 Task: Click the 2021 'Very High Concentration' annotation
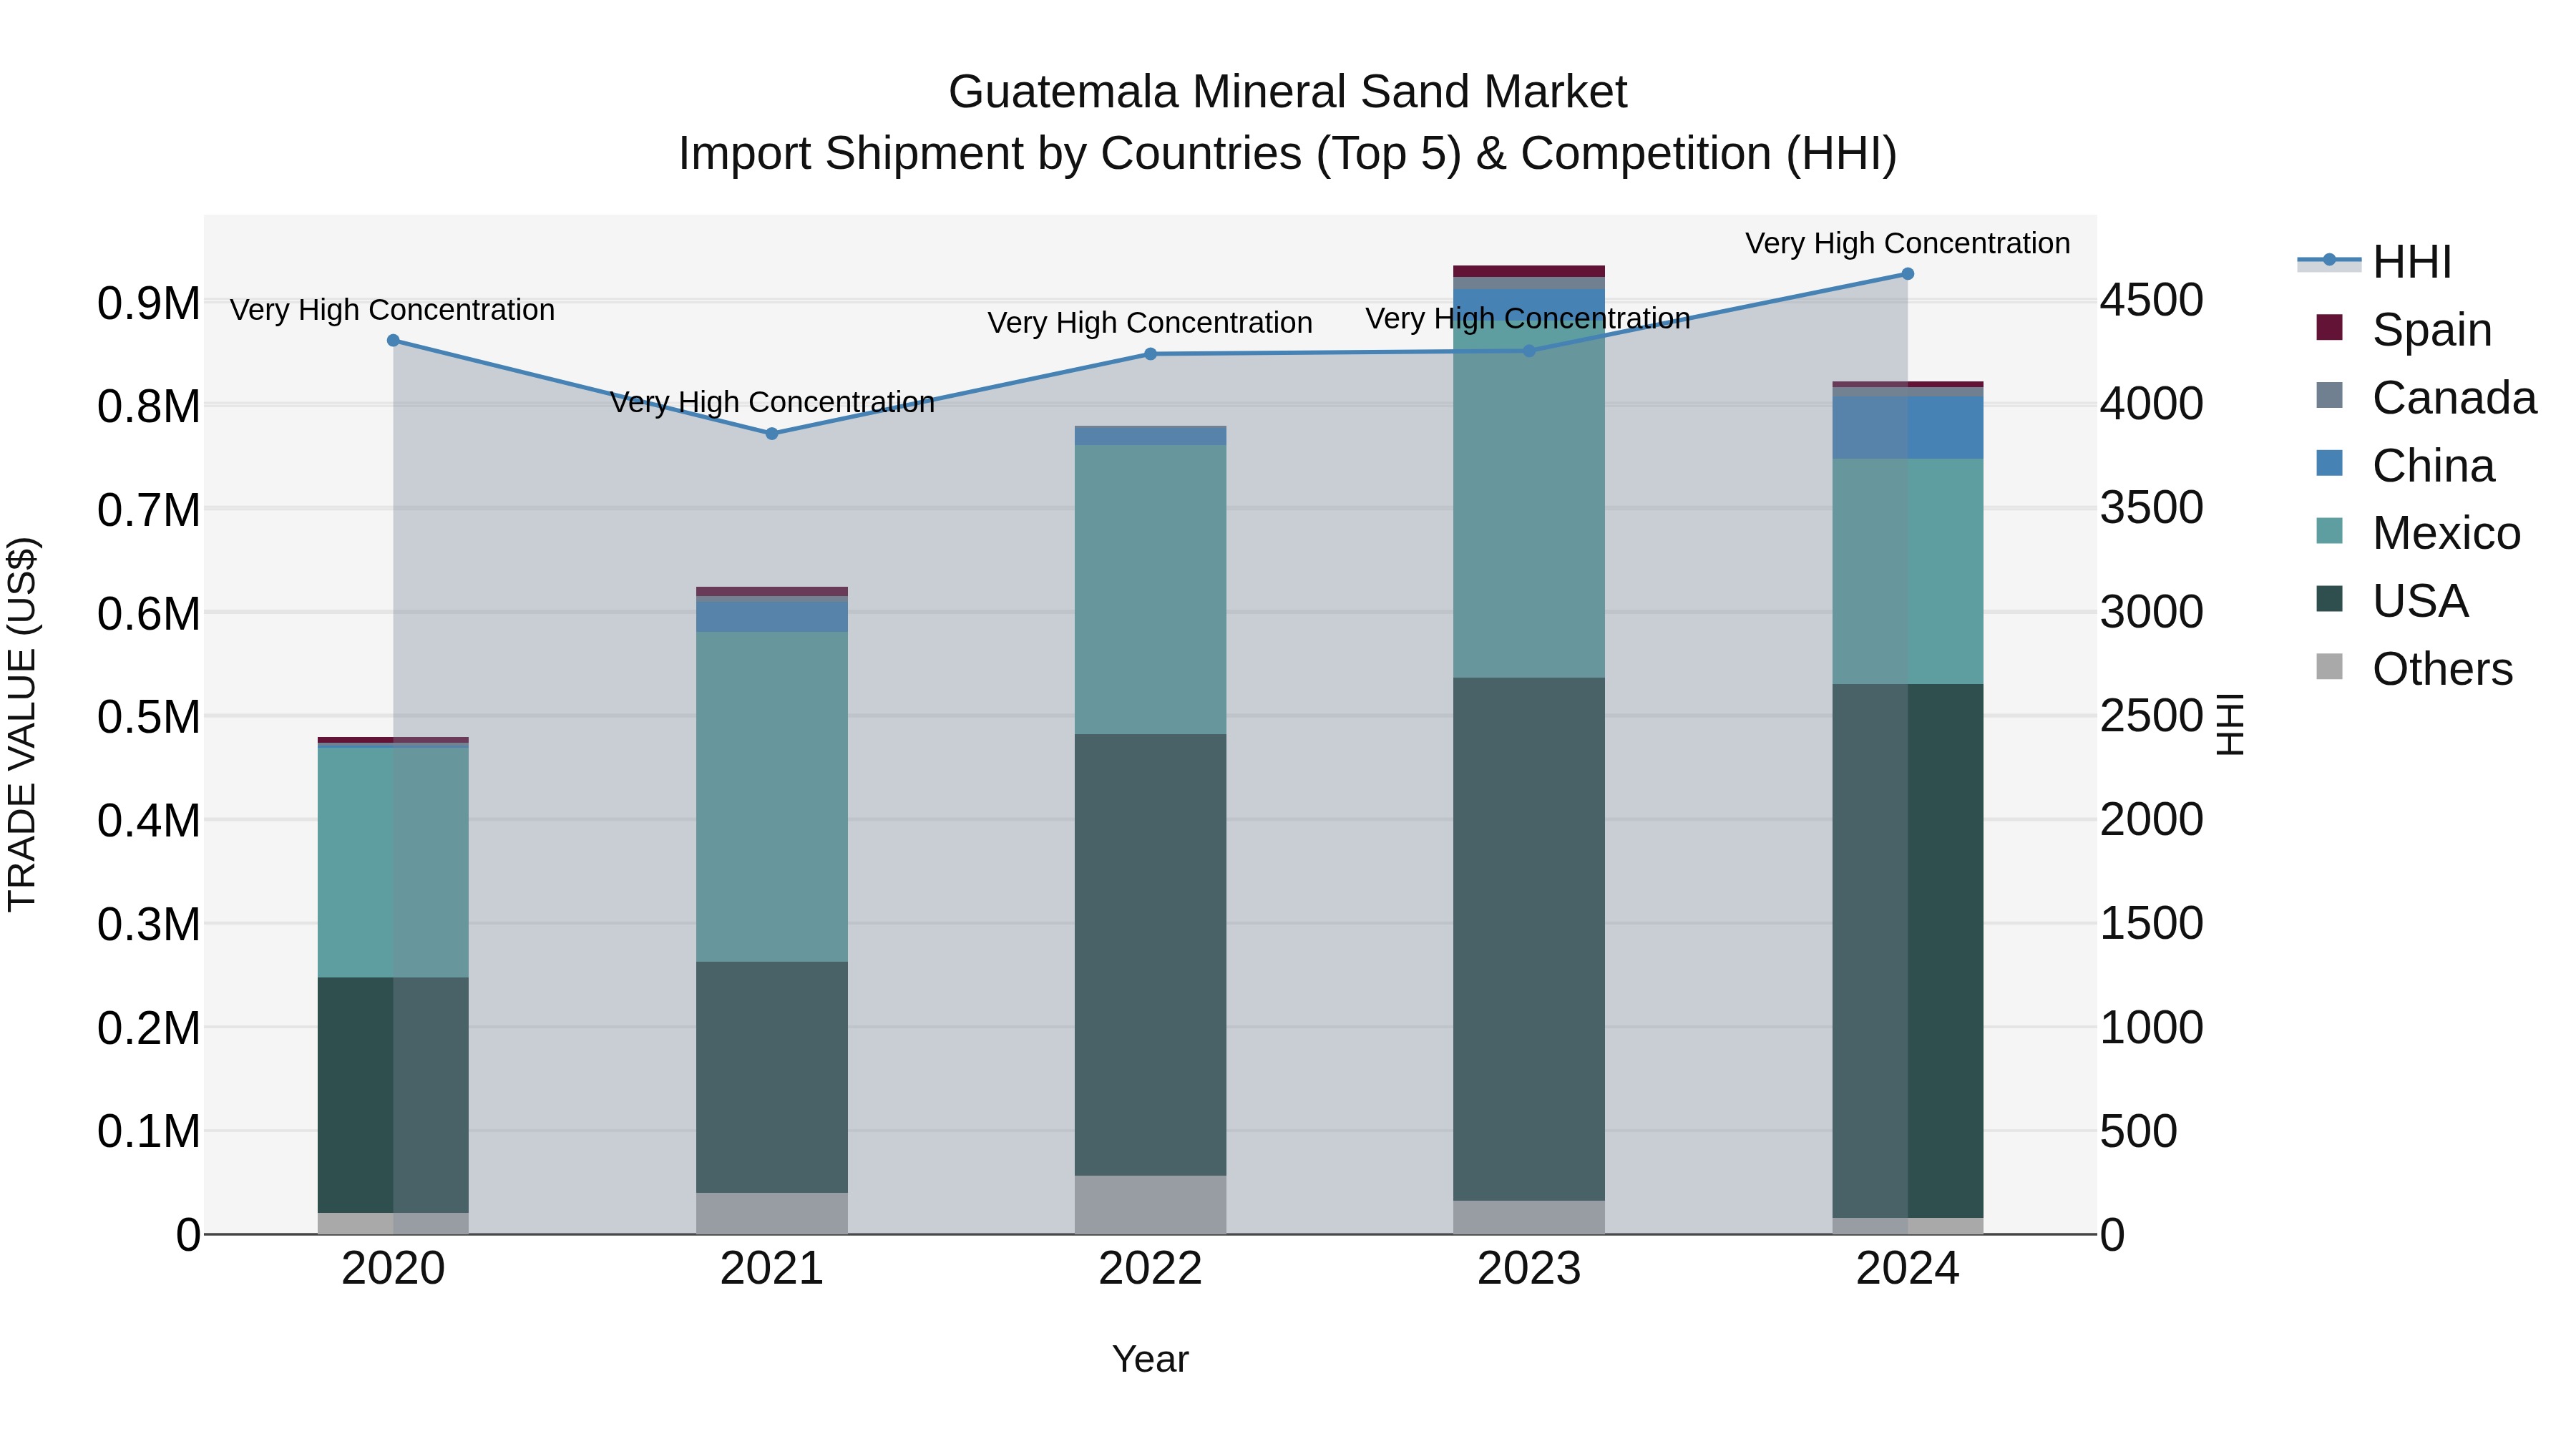tap(772, 402)
